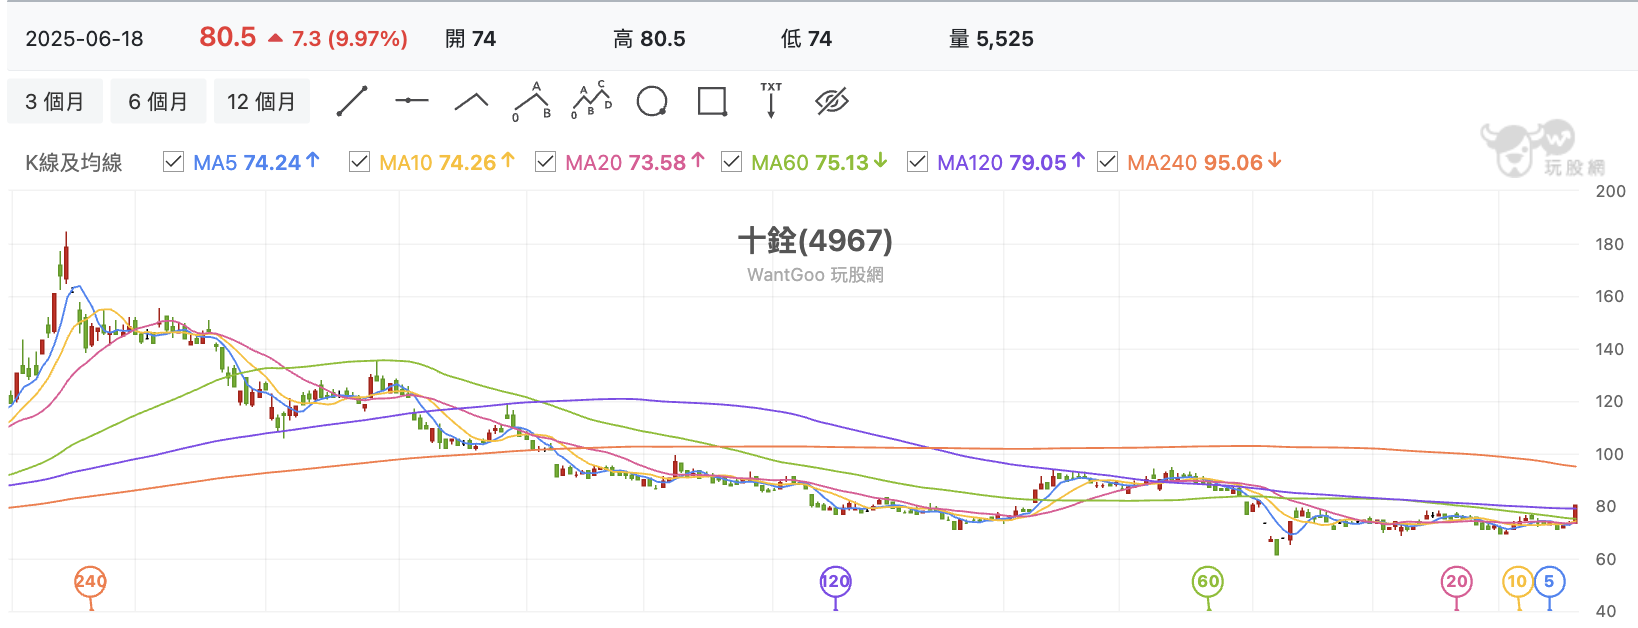Hide drawings with the crossed-eye icon

(x=832, y=101)
